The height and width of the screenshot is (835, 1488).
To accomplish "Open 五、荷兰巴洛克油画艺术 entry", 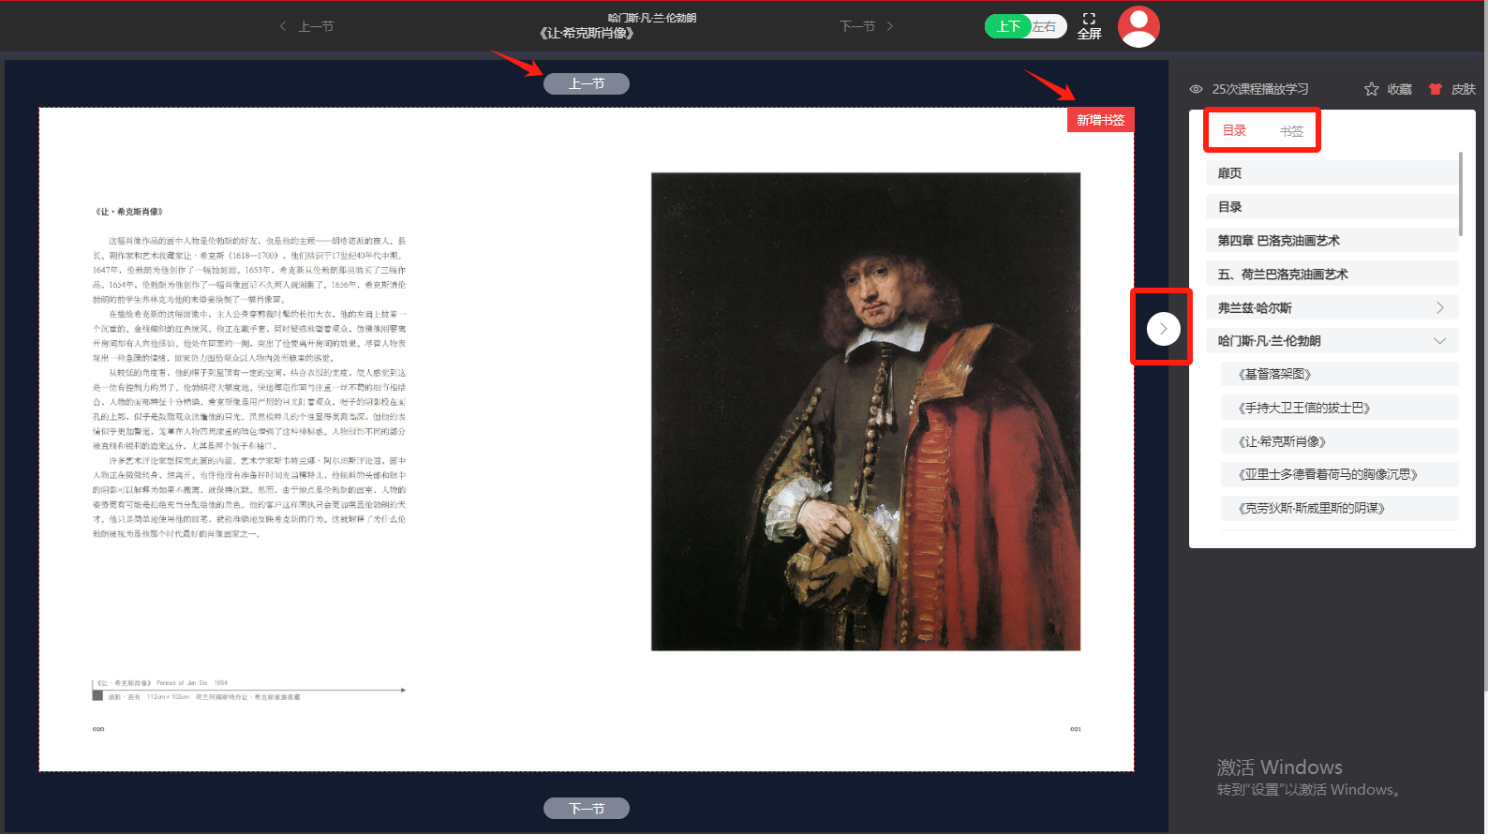I will (x=1332, y=274).
